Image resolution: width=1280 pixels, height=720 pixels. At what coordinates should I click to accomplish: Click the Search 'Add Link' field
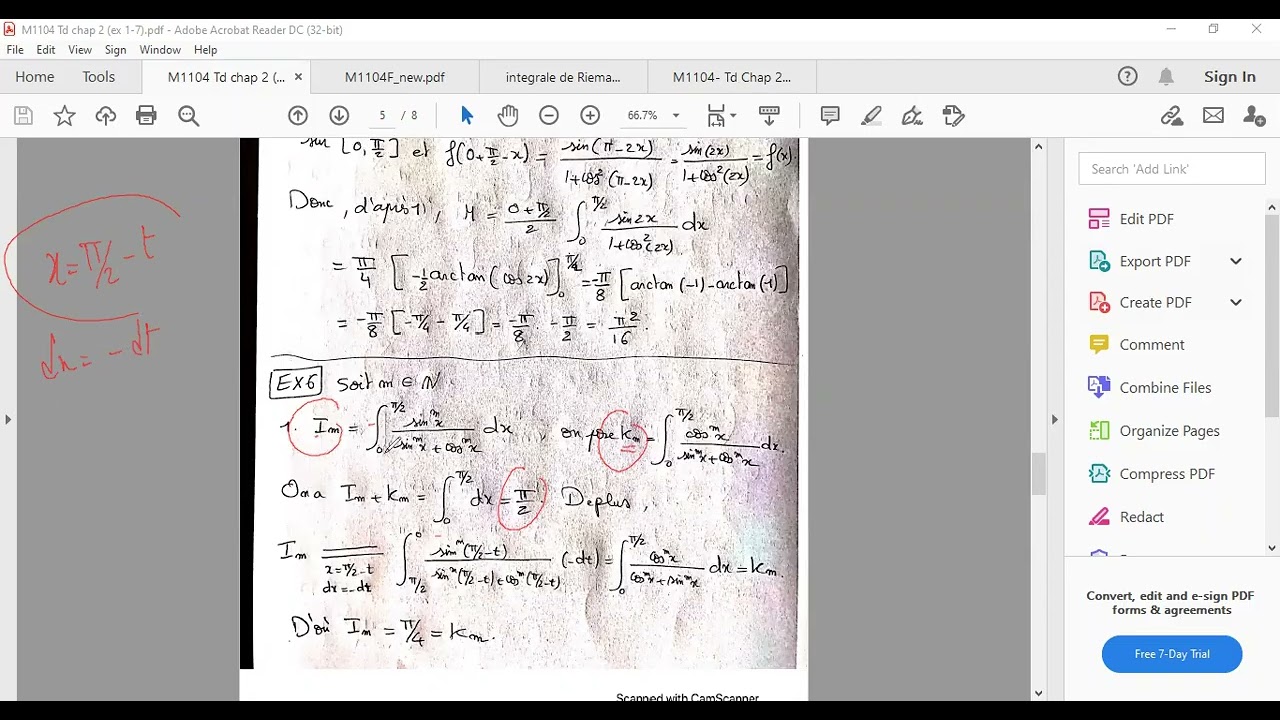tap(1172, 169)
